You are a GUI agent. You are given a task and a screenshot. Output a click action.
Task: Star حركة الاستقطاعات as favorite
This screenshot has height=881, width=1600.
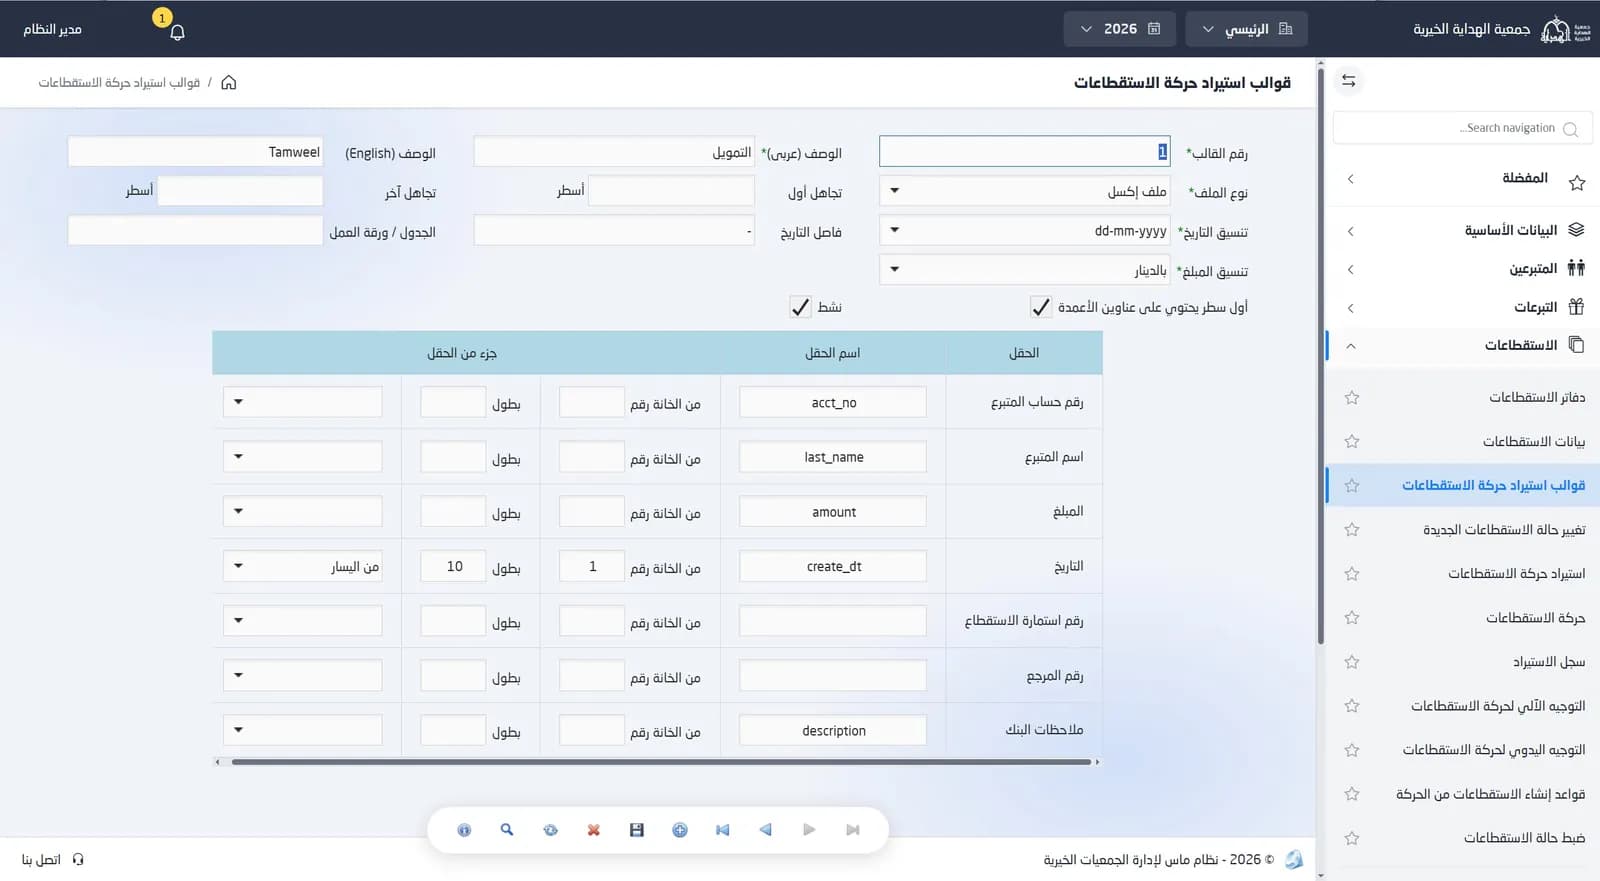pyautogui.click(x=1352, y=618)
